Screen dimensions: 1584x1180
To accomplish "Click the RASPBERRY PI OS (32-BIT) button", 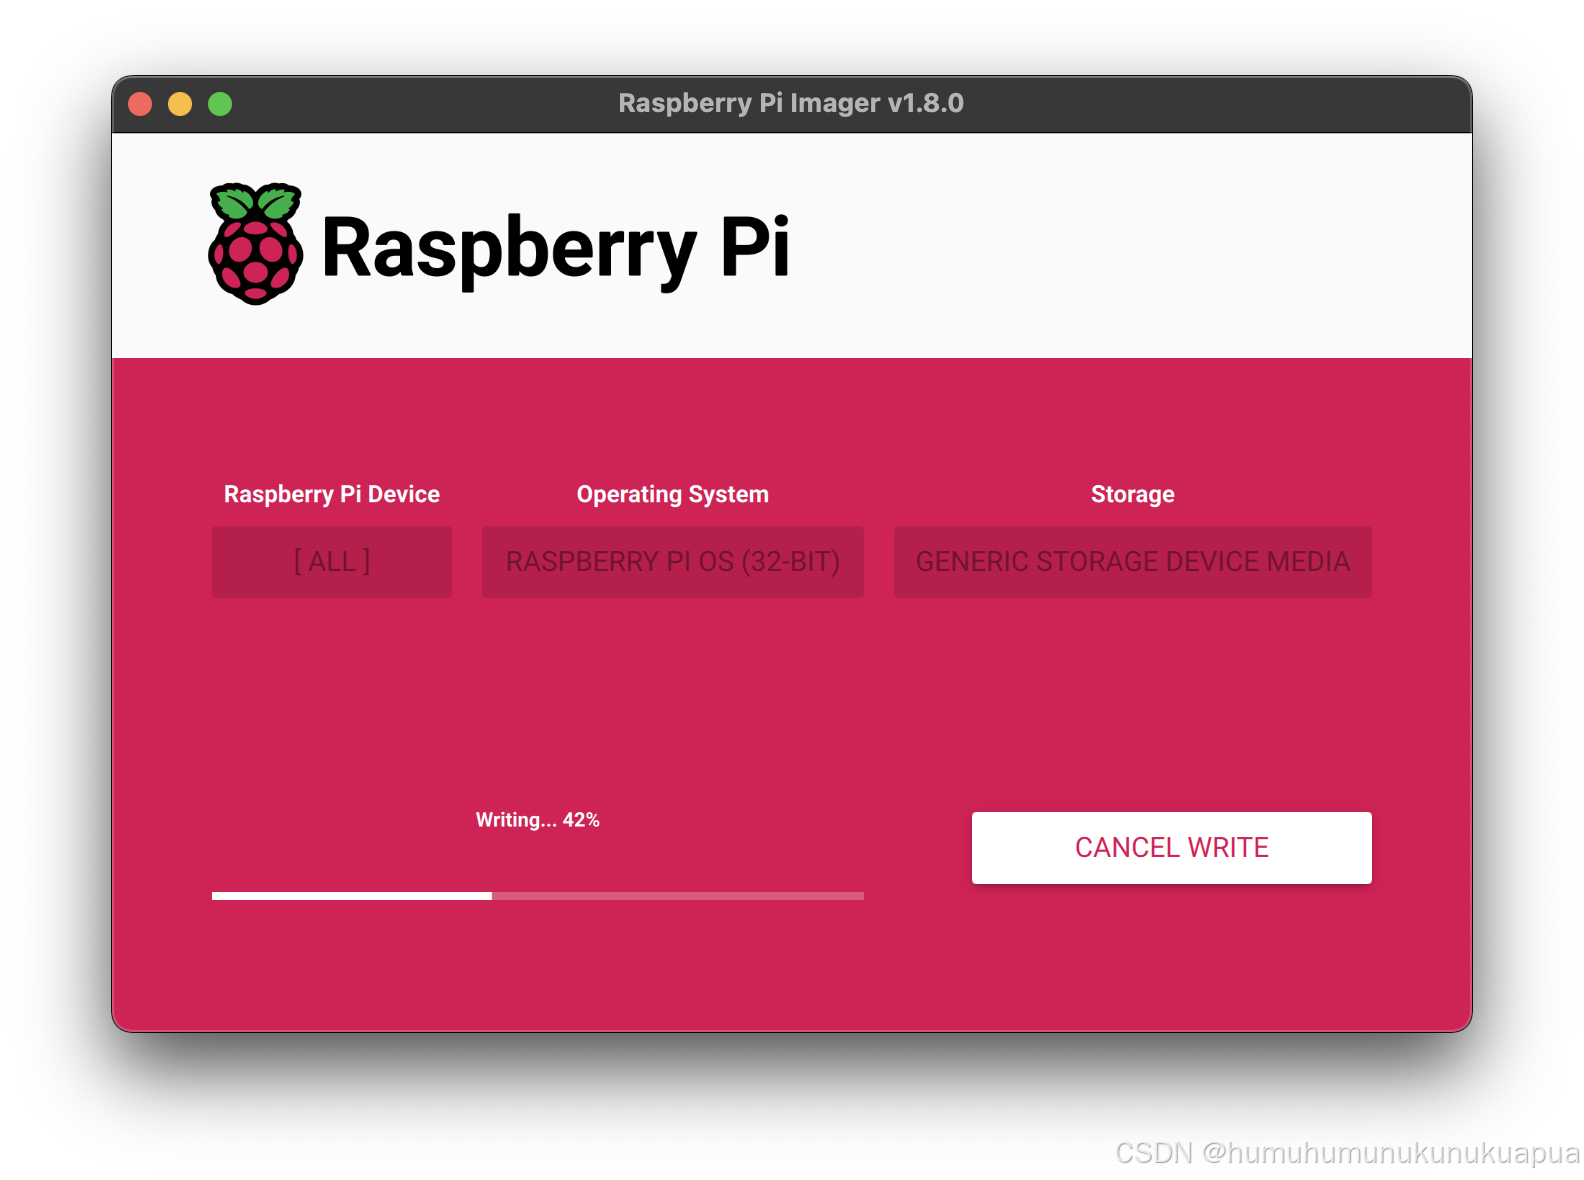I will click(x=673, y=562).
